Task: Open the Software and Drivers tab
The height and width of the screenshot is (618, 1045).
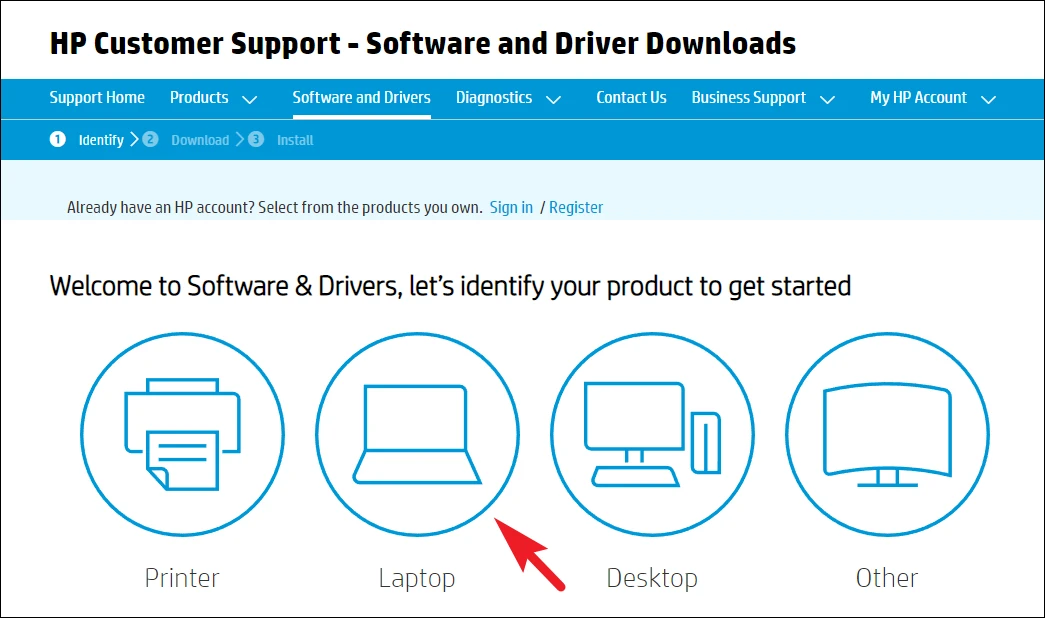Action: click(x=361, y=97)
